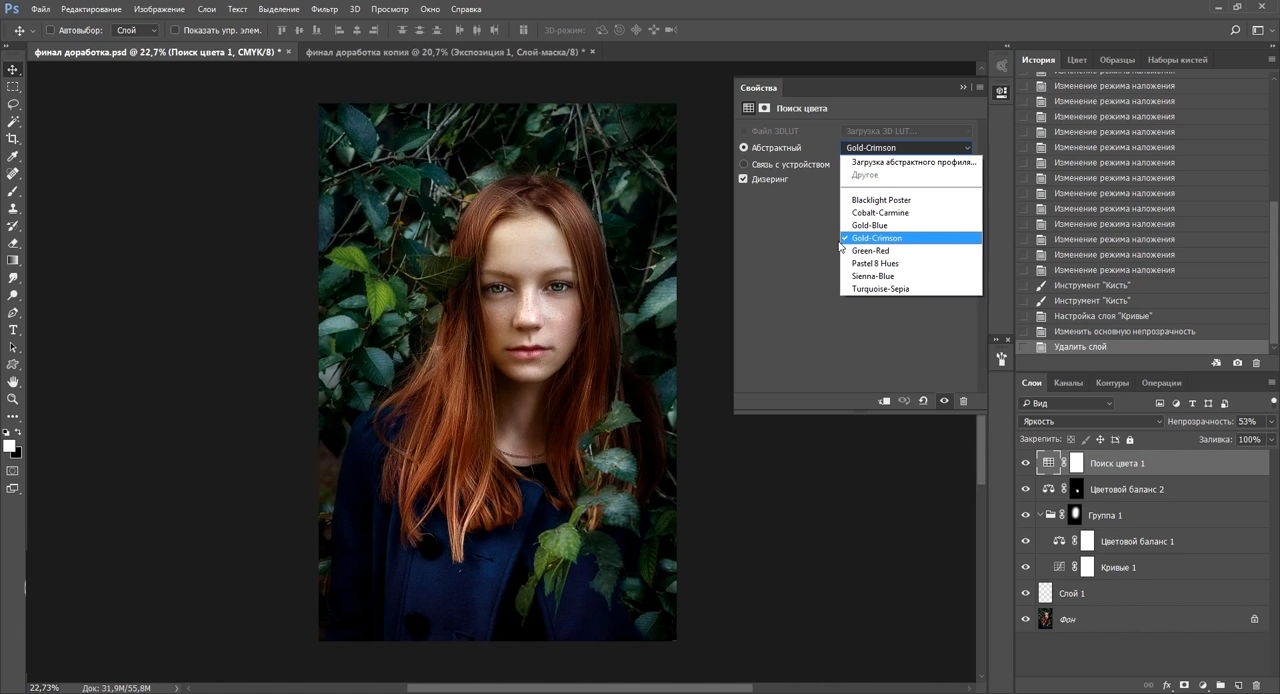The width and height of the screenshot is (1280, 694).
Task: Open the Заливка fill dropdown arrow
Action: pos(1271,440)
